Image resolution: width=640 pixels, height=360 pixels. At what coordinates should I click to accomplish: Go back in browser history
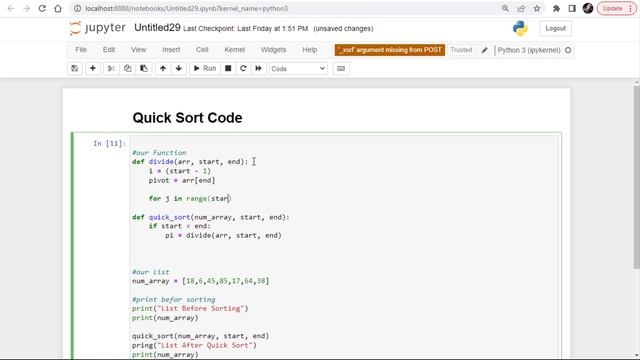[x=11, y=9]
